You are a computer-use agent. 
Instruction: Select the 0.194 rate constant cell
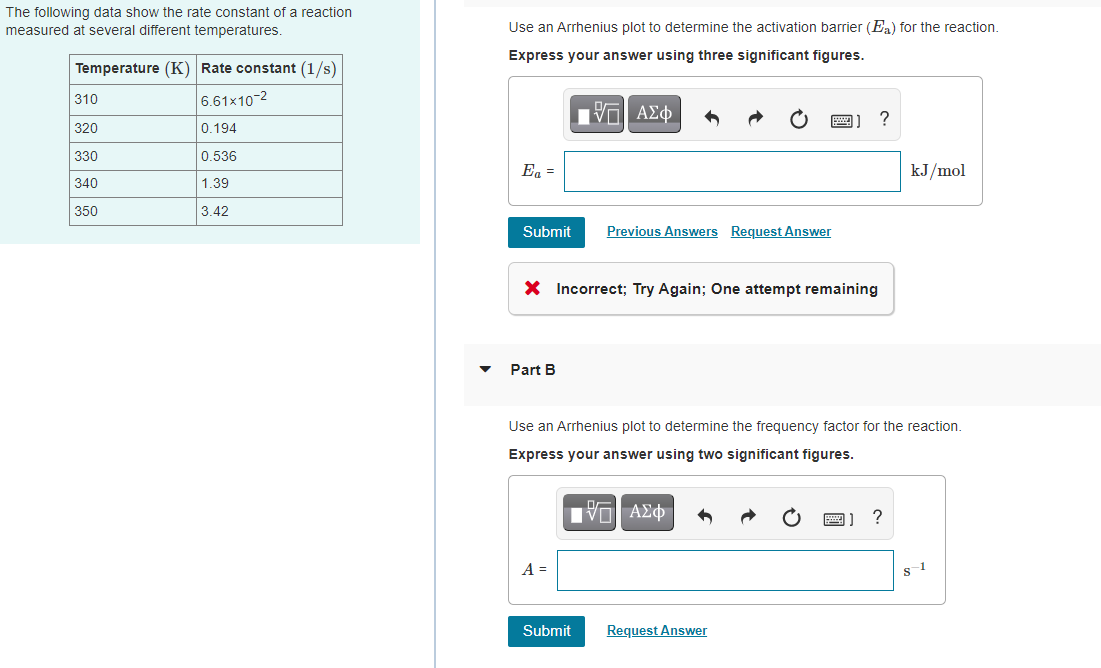pos(270,129)
